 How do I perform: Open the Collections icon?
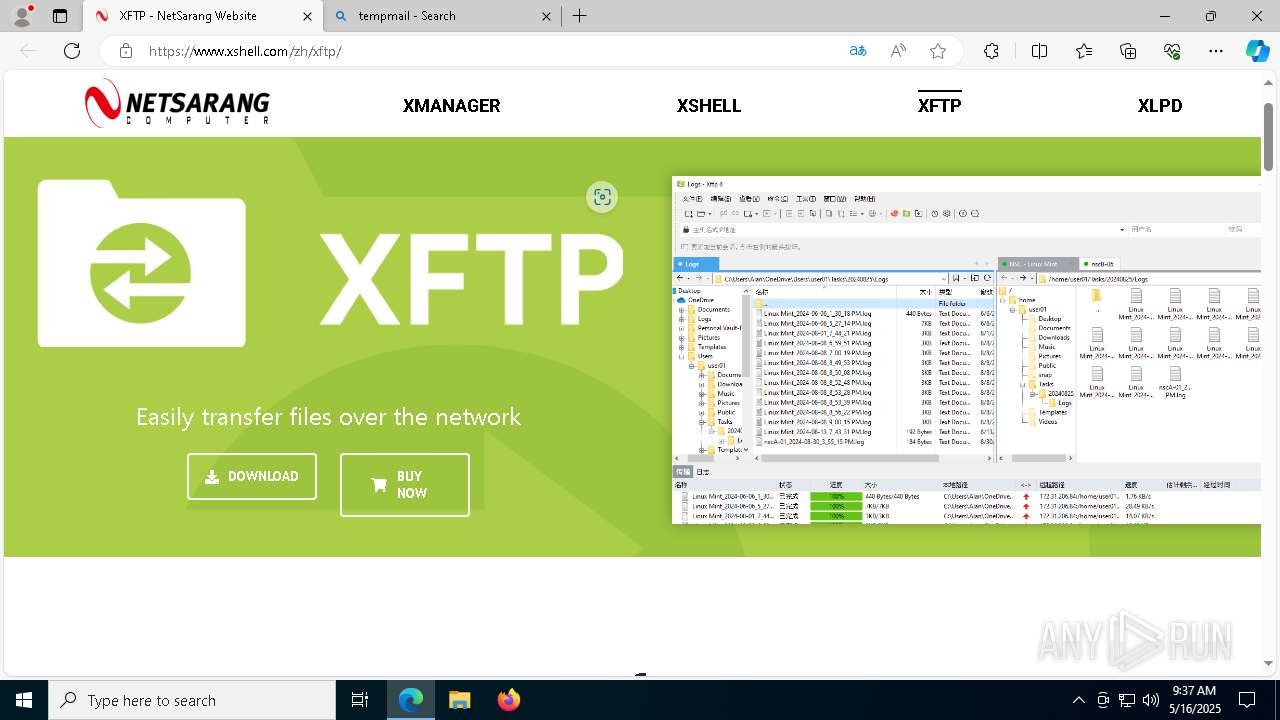1128,51
